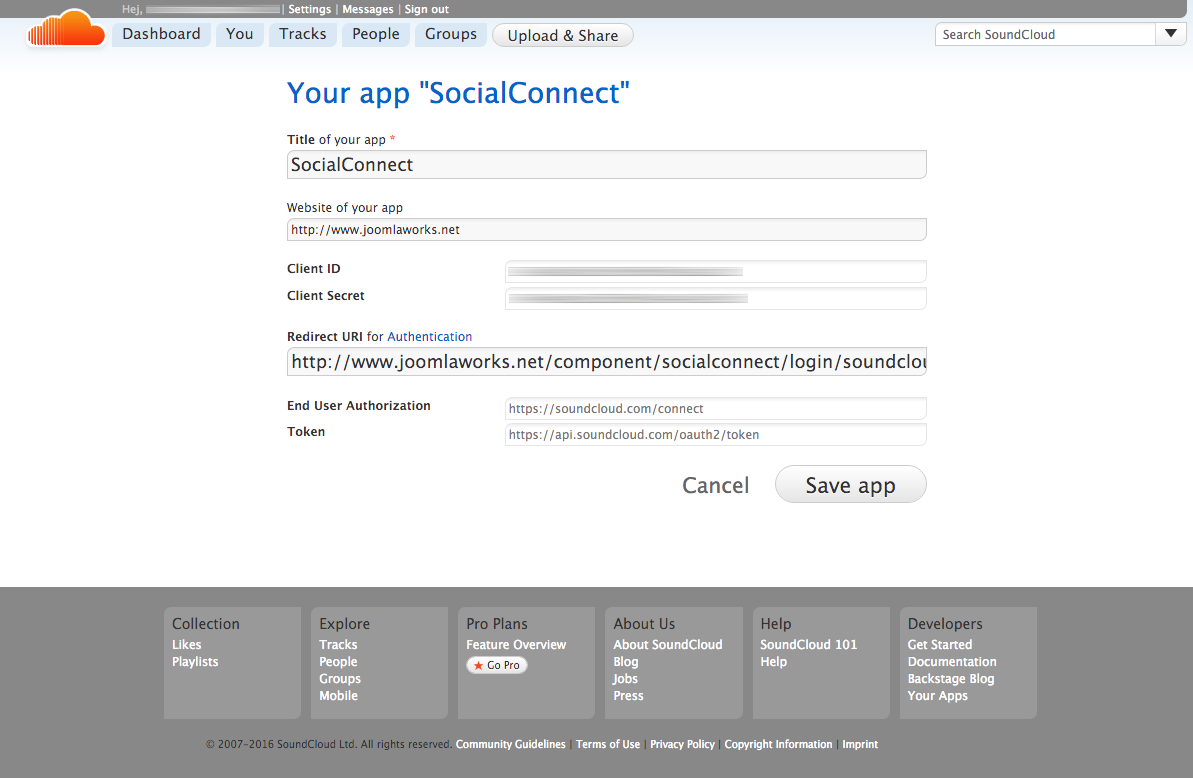1193x778 pixels.
Task: Open the Jobs footer link
Action: tap(625, 678)
